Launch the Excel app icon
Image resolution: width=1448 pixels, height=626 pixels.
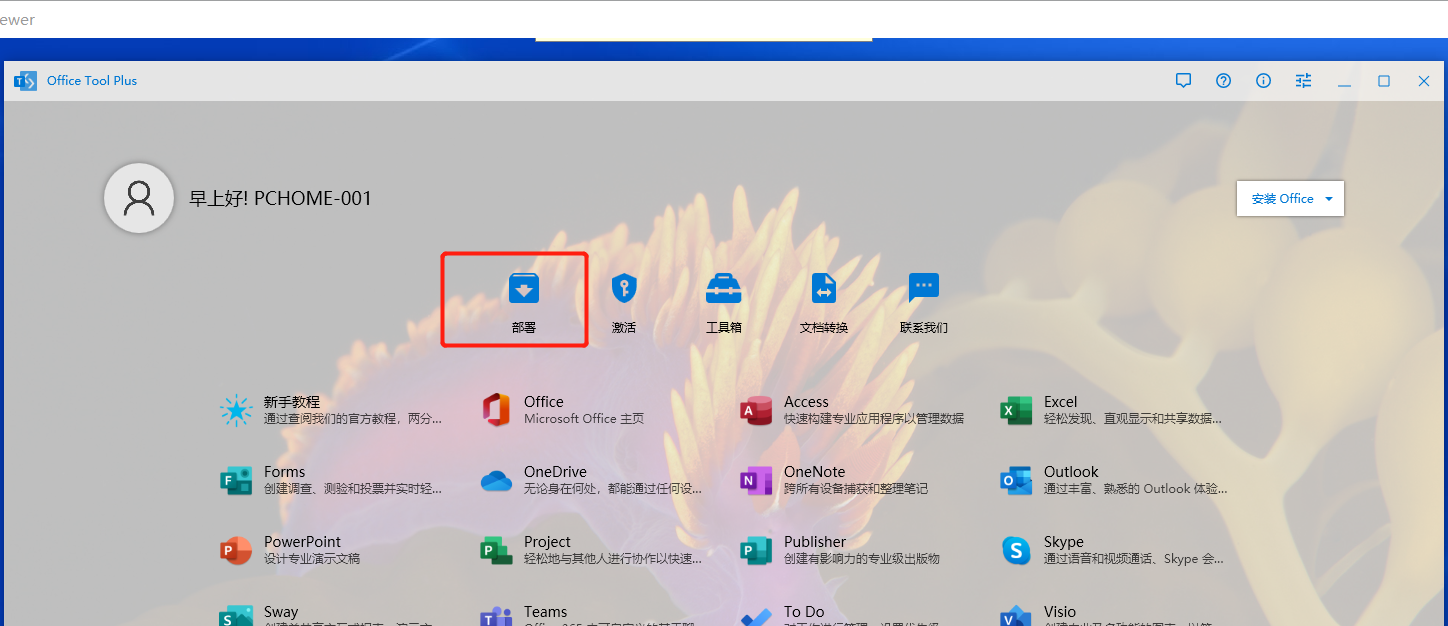click(x=1016, y=410)
